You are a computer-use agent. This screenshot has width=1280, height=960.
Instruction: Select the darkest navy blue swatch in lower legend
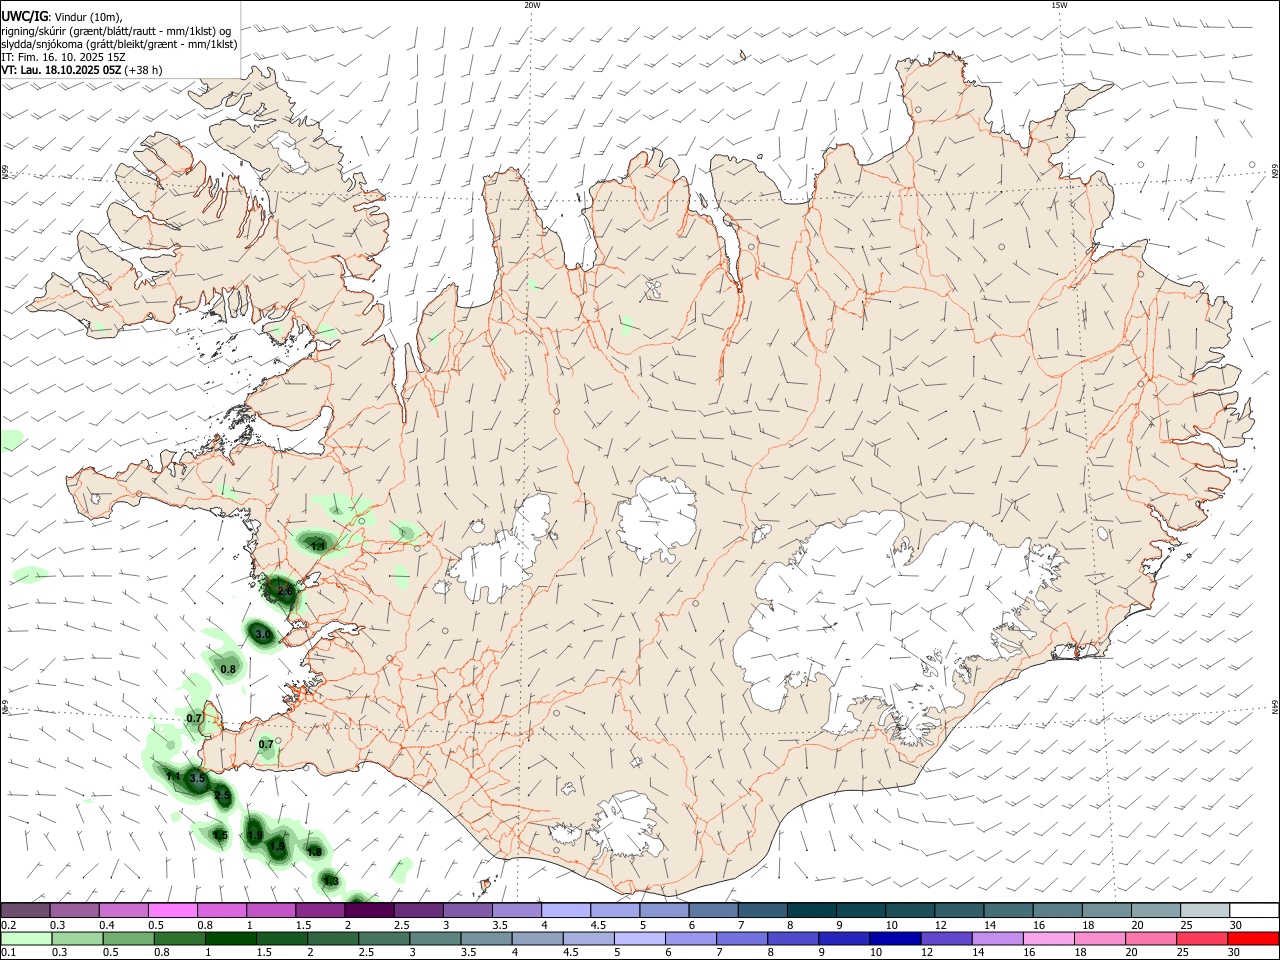(893, 939)
